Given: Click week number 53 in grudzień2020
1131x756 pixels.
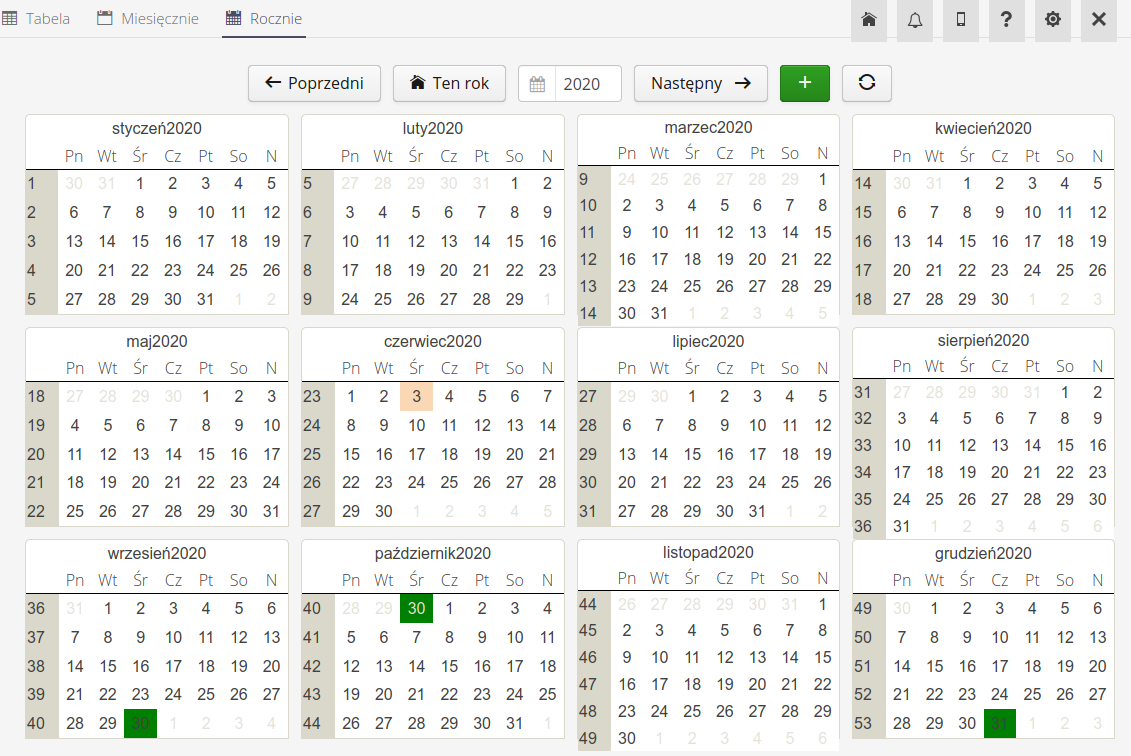Looking at the screenshot, I should [x=863, y=723].
